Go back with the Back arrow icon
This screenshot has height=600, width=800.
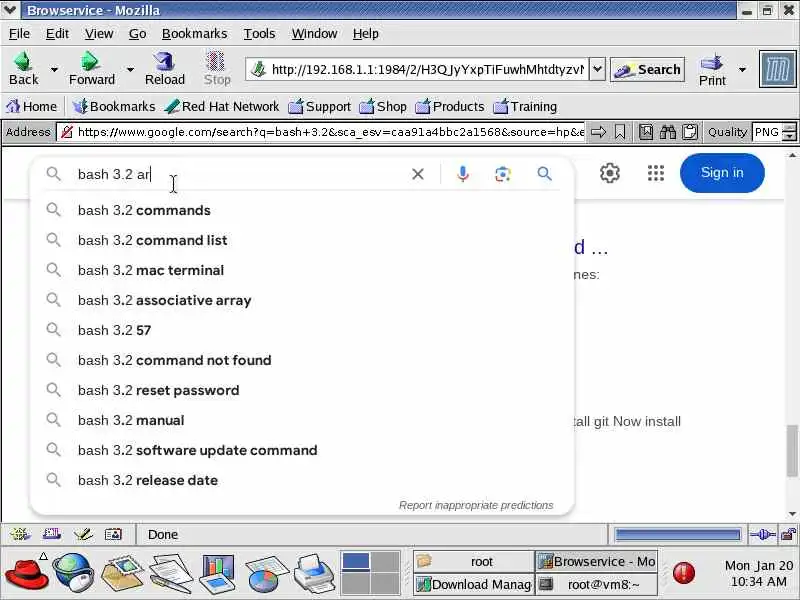[23, 62]
